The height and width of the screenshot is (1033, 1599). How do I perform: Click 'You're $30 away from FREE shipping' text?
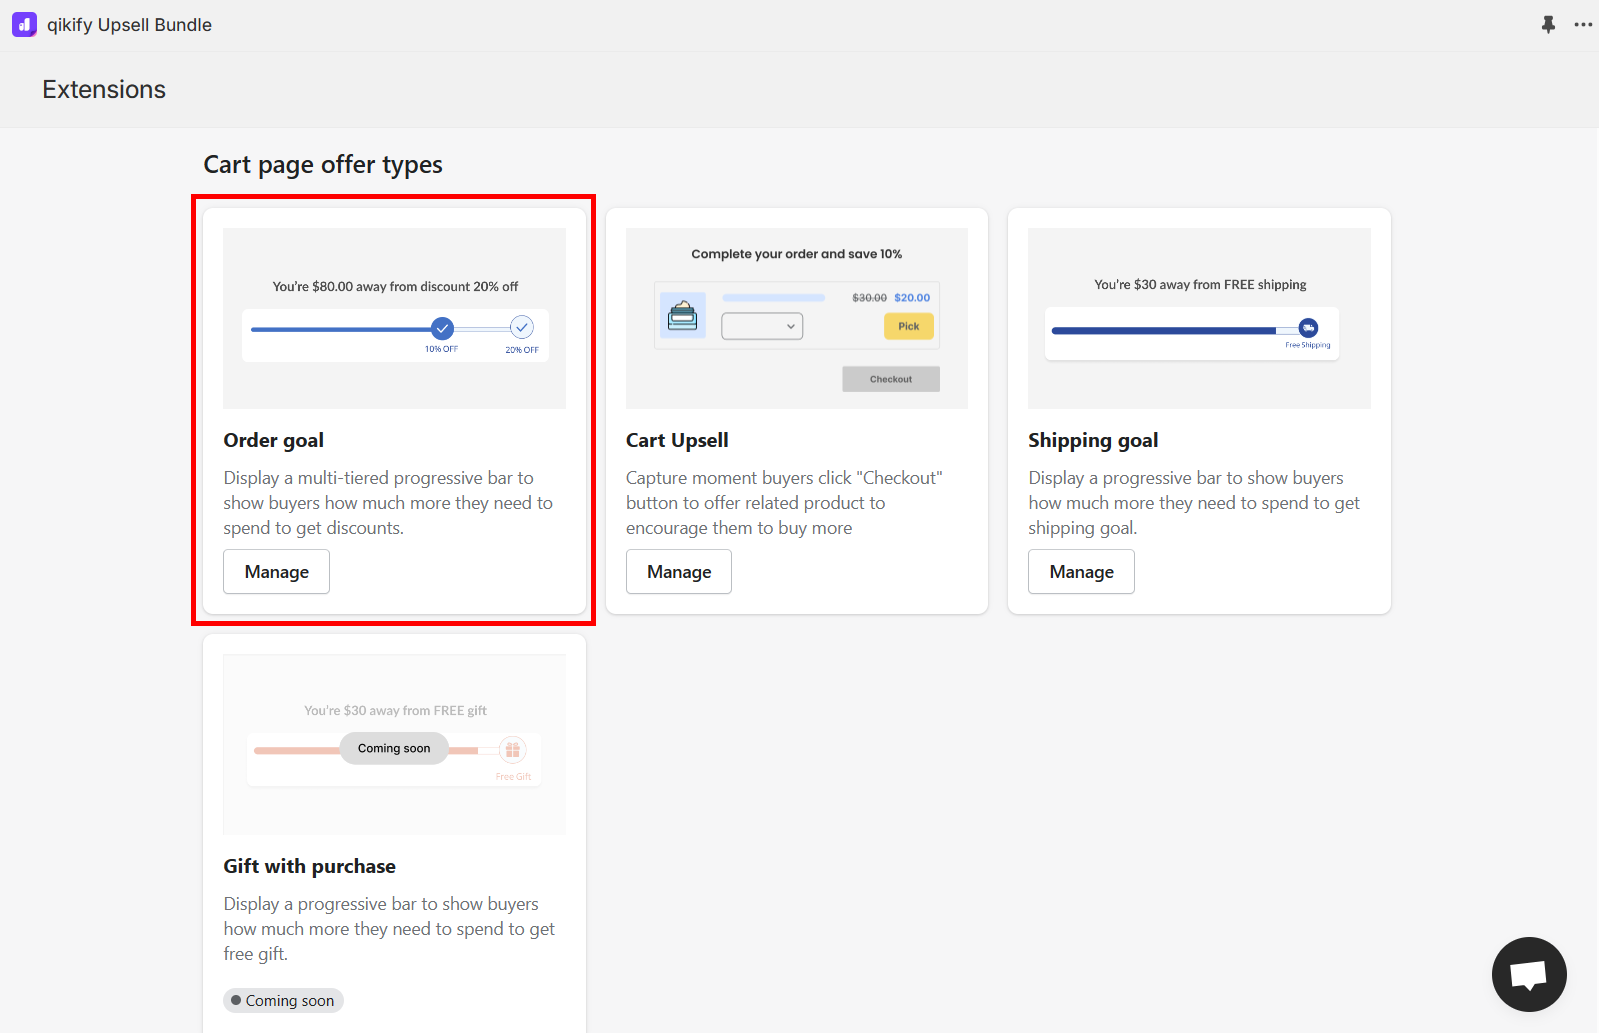tap(1200, 284)
